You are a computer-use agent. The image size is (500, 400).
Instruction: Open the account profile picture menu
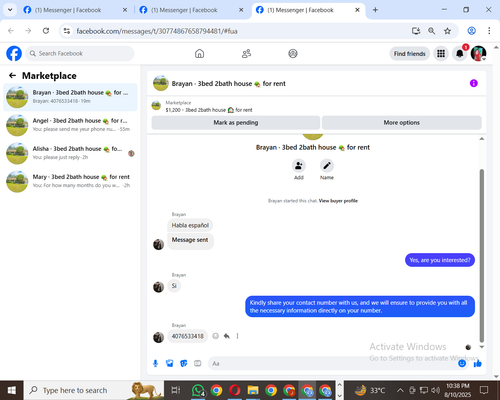478,53
